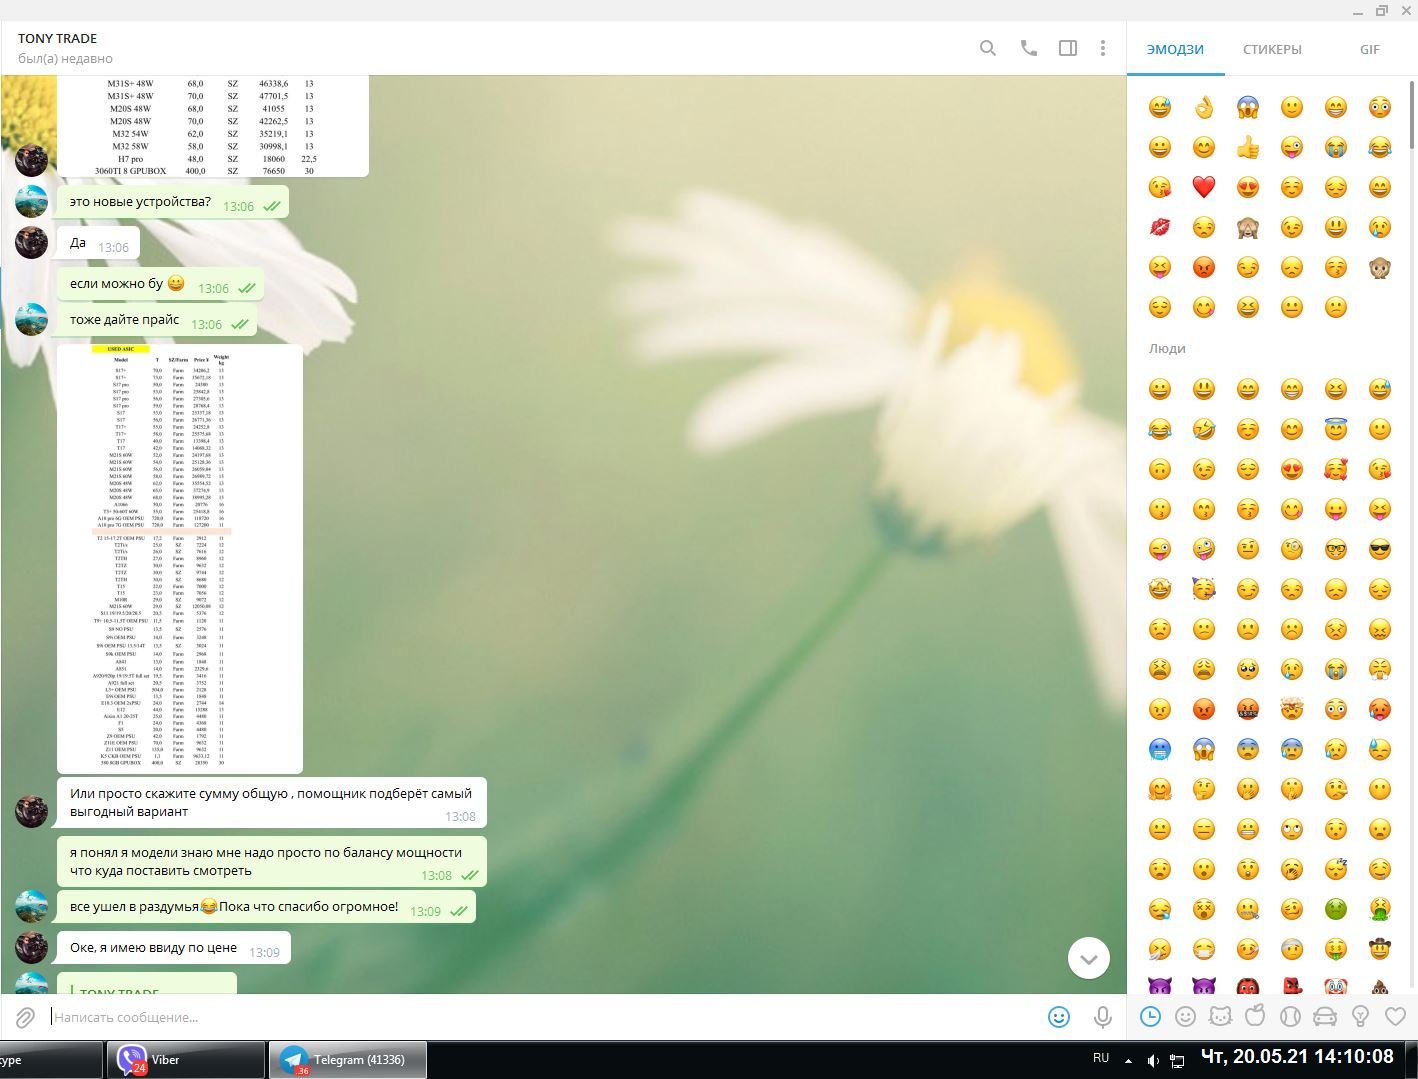1418x1079 pixels.
Task: Start voice message with microphone icon
Action: pyautogui.click(x=1103, y=1017)
